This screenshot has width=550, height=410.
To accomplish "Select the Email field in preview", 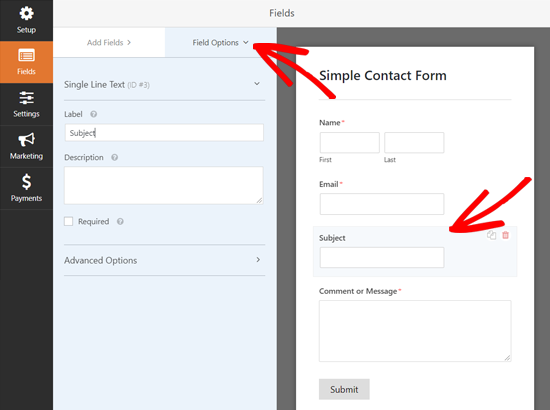I will coord(382,204).
